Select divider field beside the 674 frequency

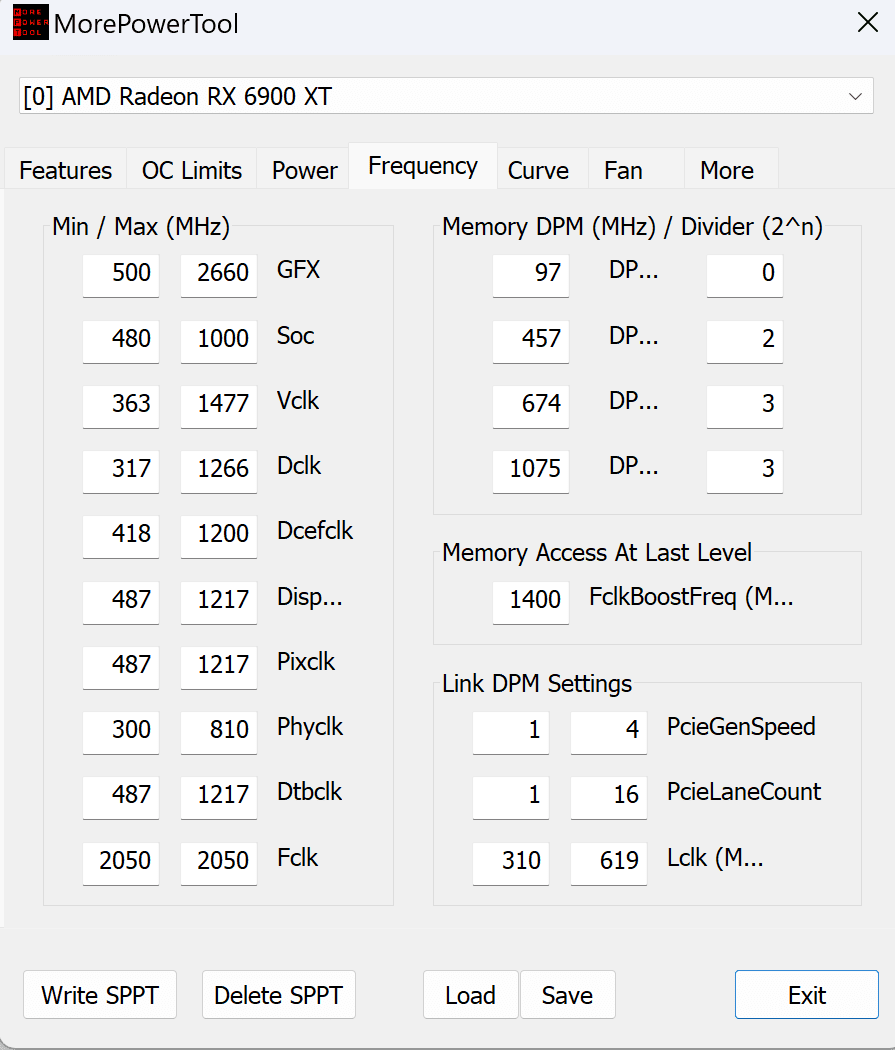pos(745,405)
